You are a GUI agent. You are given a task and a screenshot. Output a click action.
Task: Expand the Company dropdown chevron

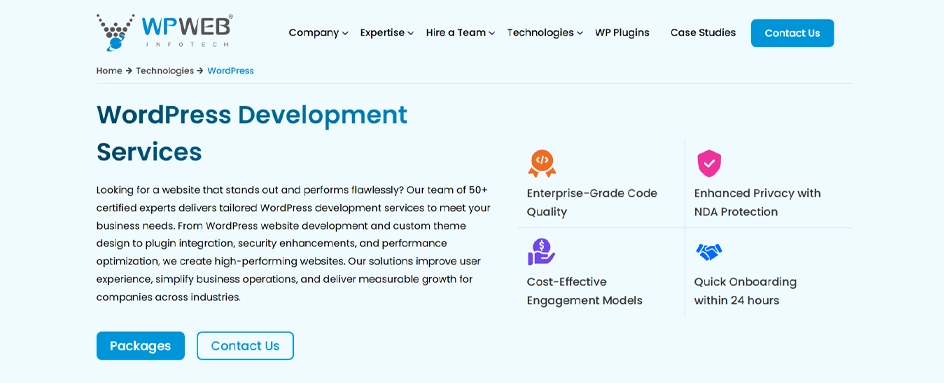[x=345, y=34]
